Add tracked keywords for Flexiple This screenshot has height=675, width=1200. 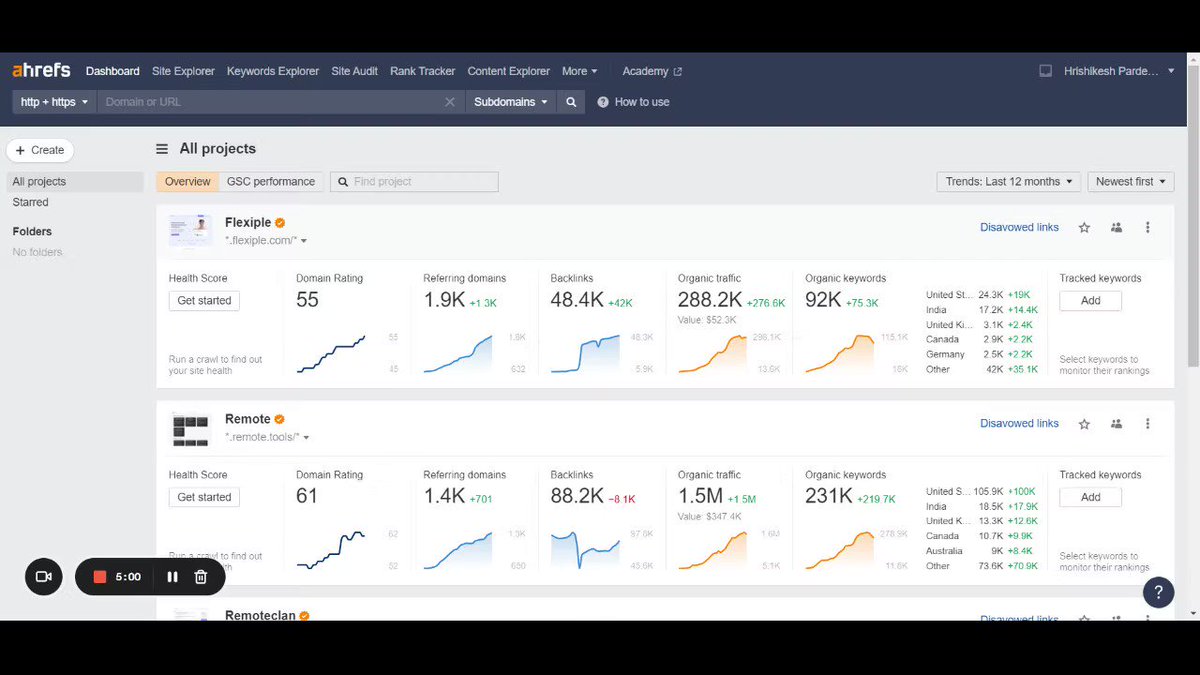pos(1091,301)
